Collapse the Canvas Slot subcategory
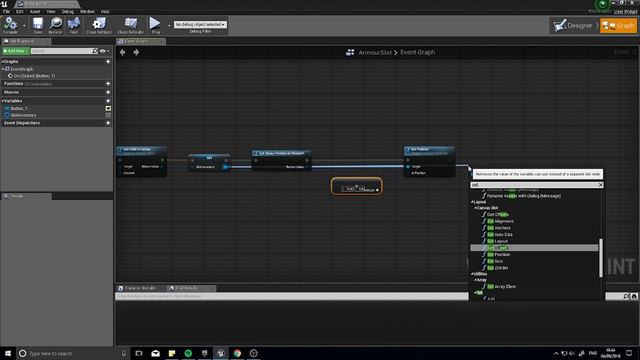Viewport: 640px width, 360px height. coord(476,208)
